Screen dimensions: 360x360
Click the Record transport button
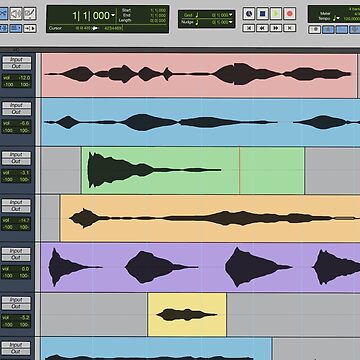[x=290, y=14]
